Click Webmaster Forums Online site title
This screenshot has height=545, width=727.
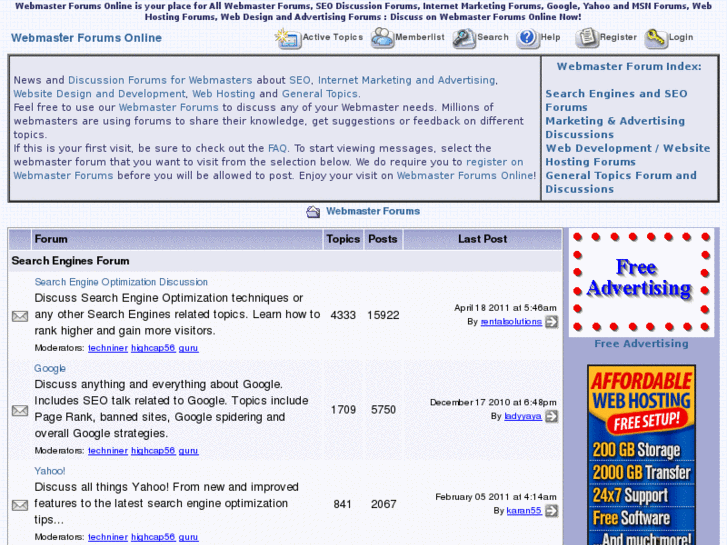click(86, 38)
